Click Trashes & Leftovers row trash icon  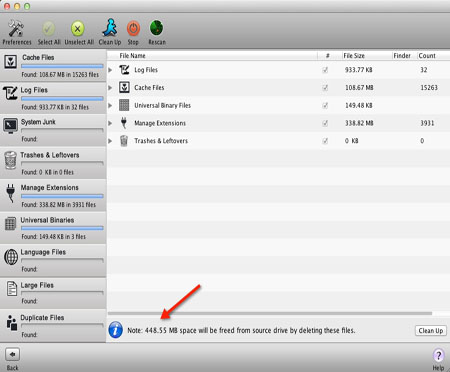click(124, 141)
